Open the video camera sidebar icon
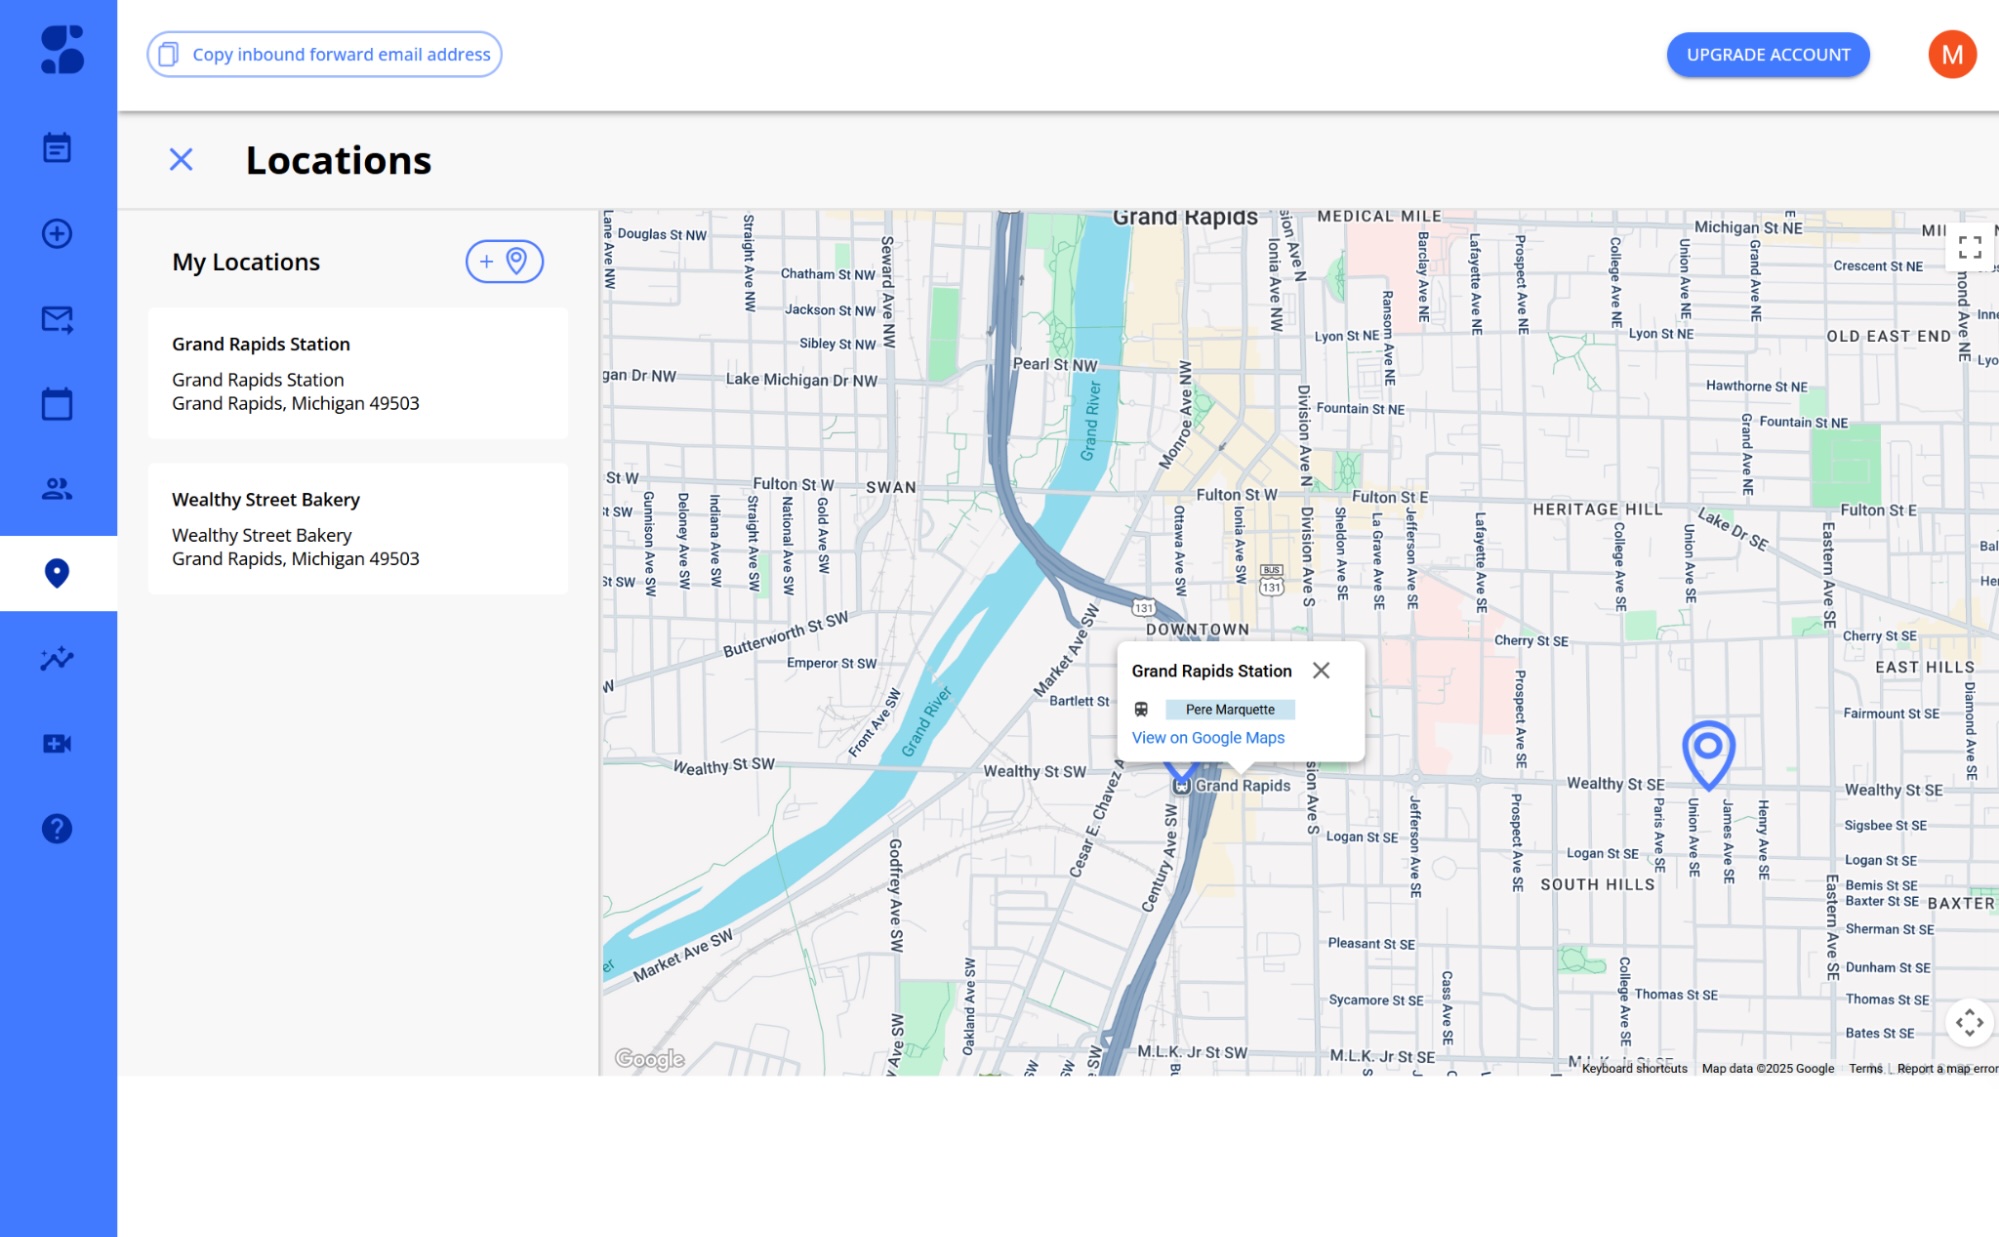Image resolution: width=1999 pixels, height=1237 pixels. 57,743
